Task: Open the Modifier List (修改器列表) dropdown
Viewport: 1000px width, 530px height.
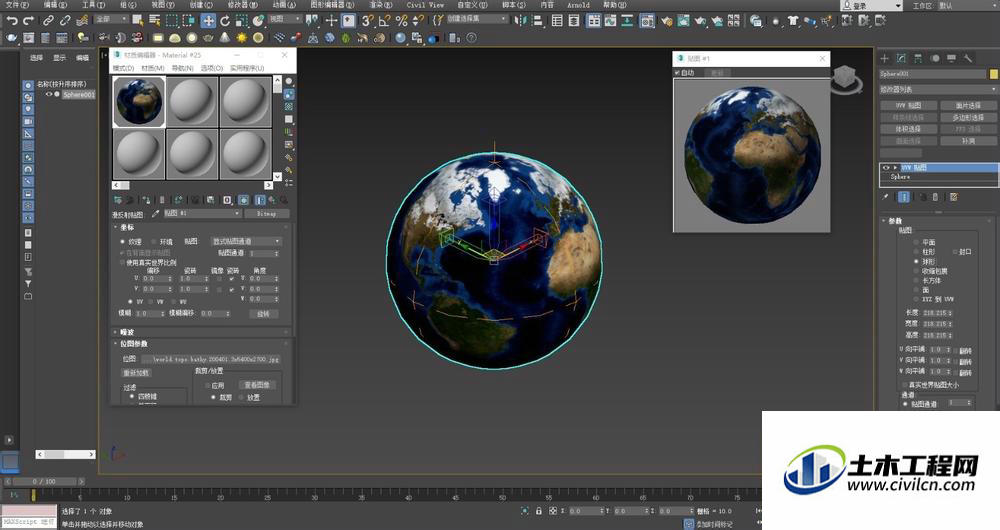Action: coord(938,89)
